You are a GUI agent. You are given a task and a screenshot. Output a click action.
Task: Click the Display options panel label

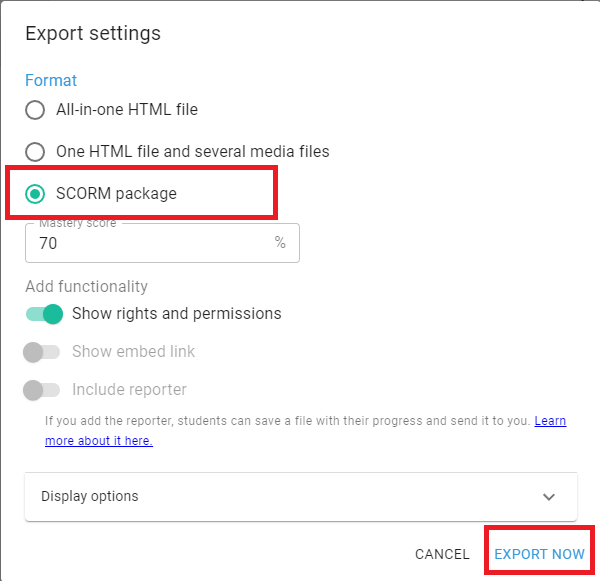[x=90, y=497]
